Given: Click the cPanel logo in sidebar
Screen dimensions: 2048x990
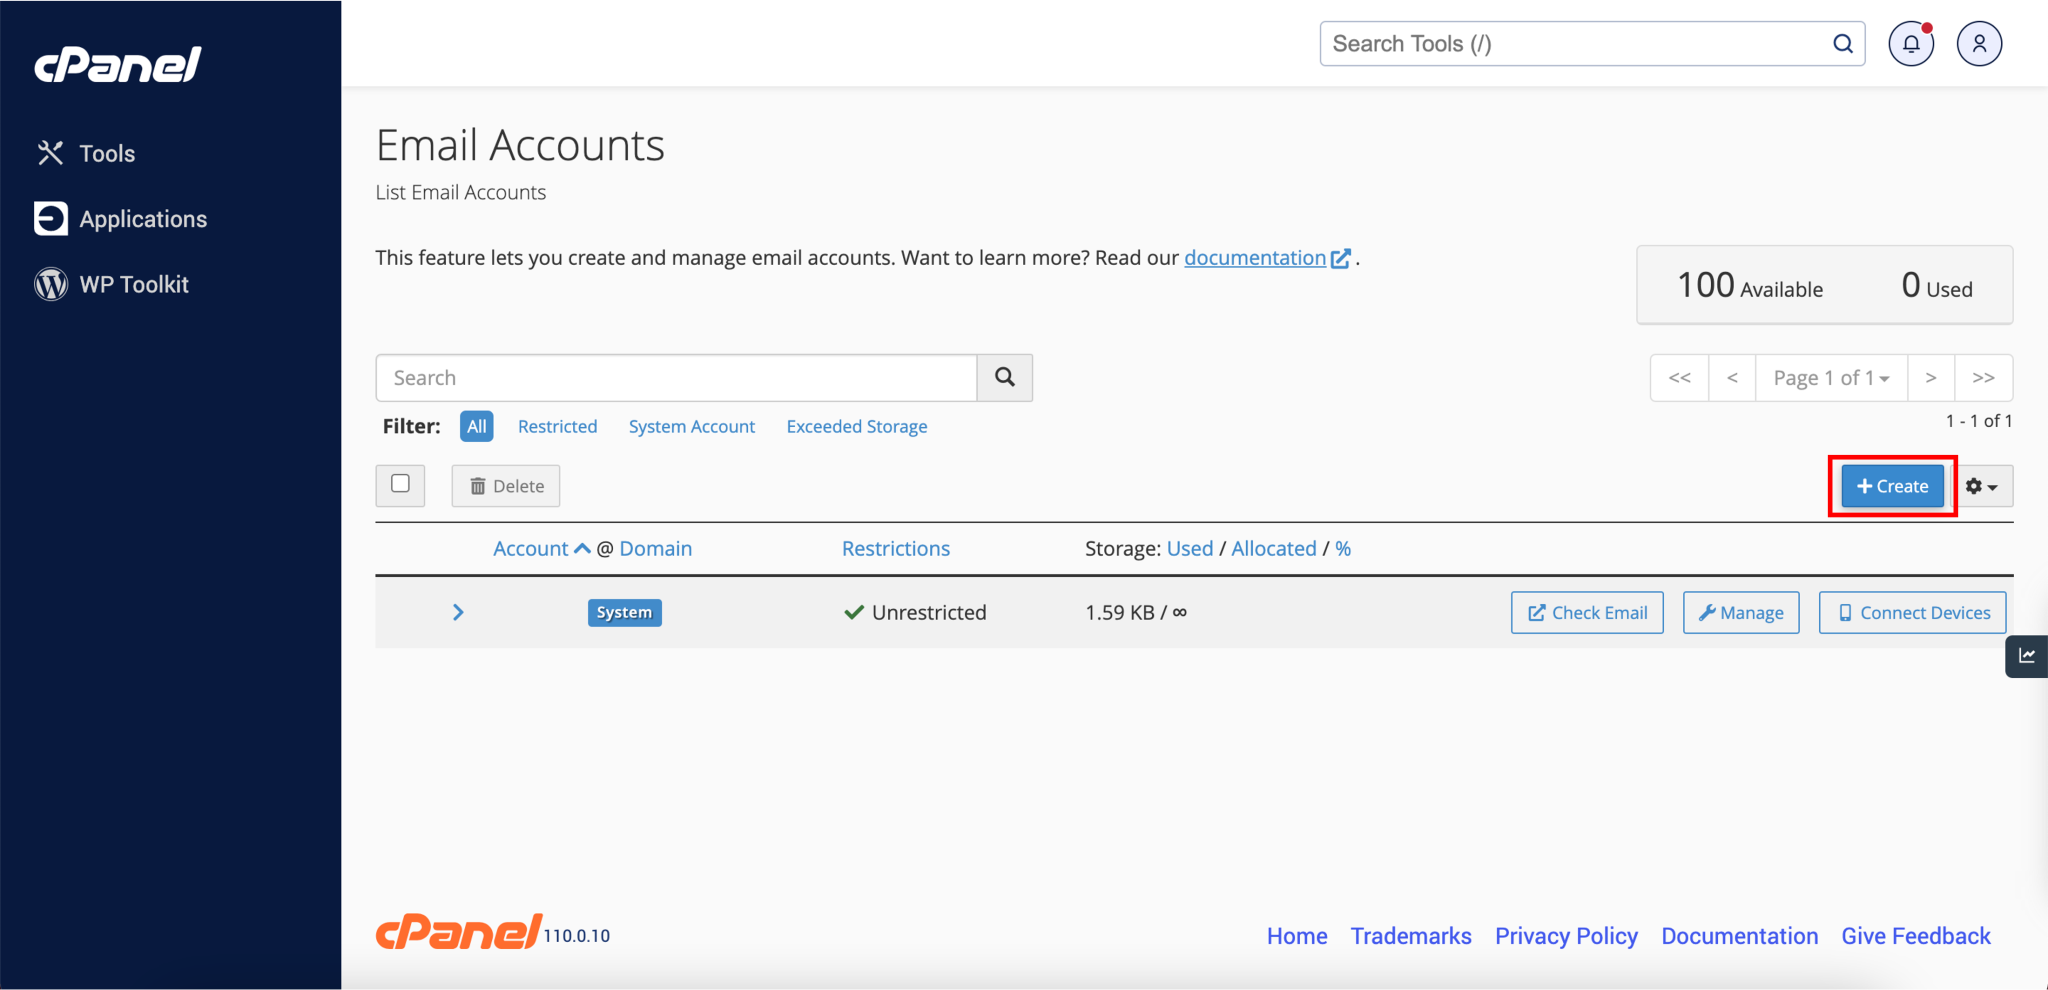Looking at the screenshot, I should (118, 65).
